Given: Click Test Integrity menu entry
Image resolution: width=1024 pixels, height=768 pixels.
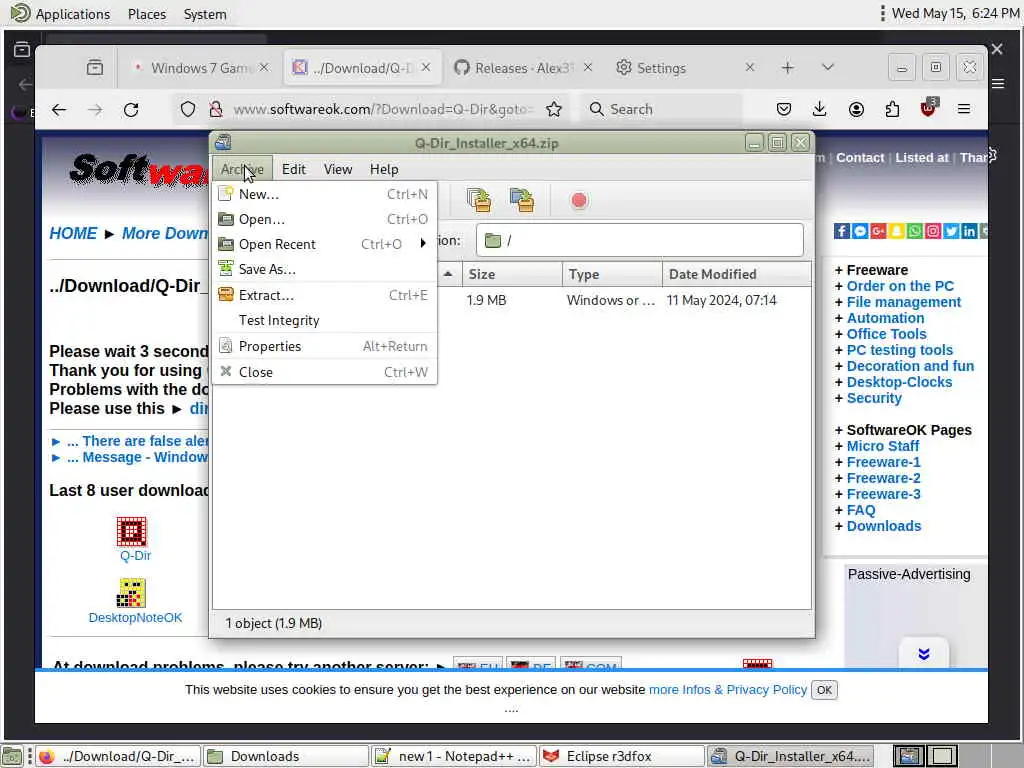Looking at the screenshot, I should [324, 320].
